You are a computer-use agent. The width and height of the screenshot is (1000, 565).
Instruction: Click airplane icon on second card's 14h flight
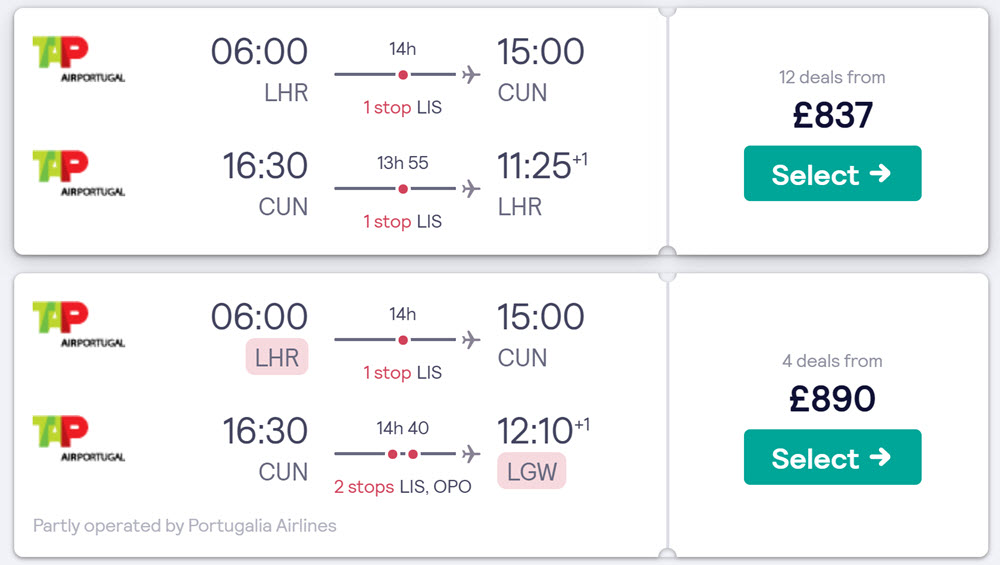tap(471, 340)
